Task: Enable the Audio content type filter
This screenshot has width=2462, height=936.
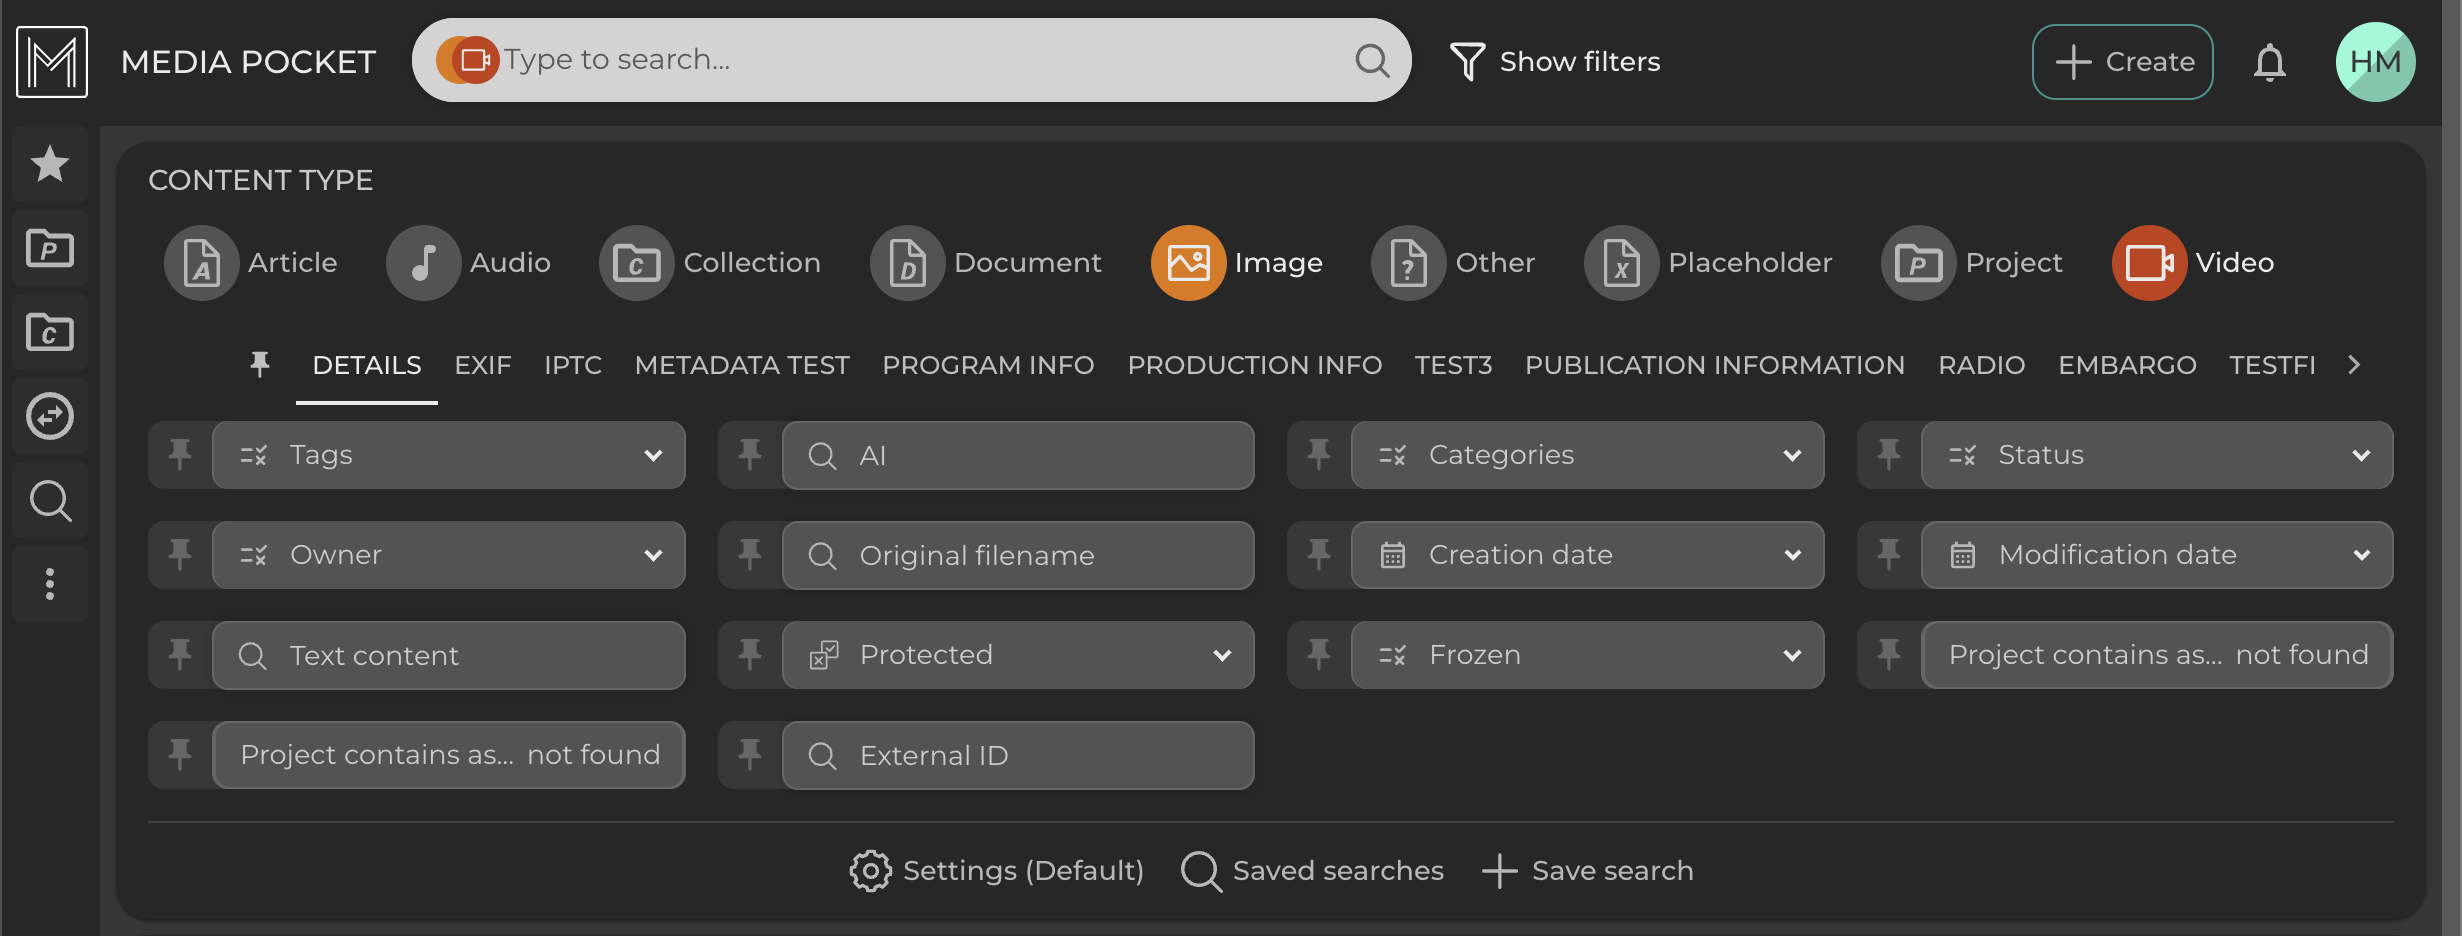Action: coord(469,263)
